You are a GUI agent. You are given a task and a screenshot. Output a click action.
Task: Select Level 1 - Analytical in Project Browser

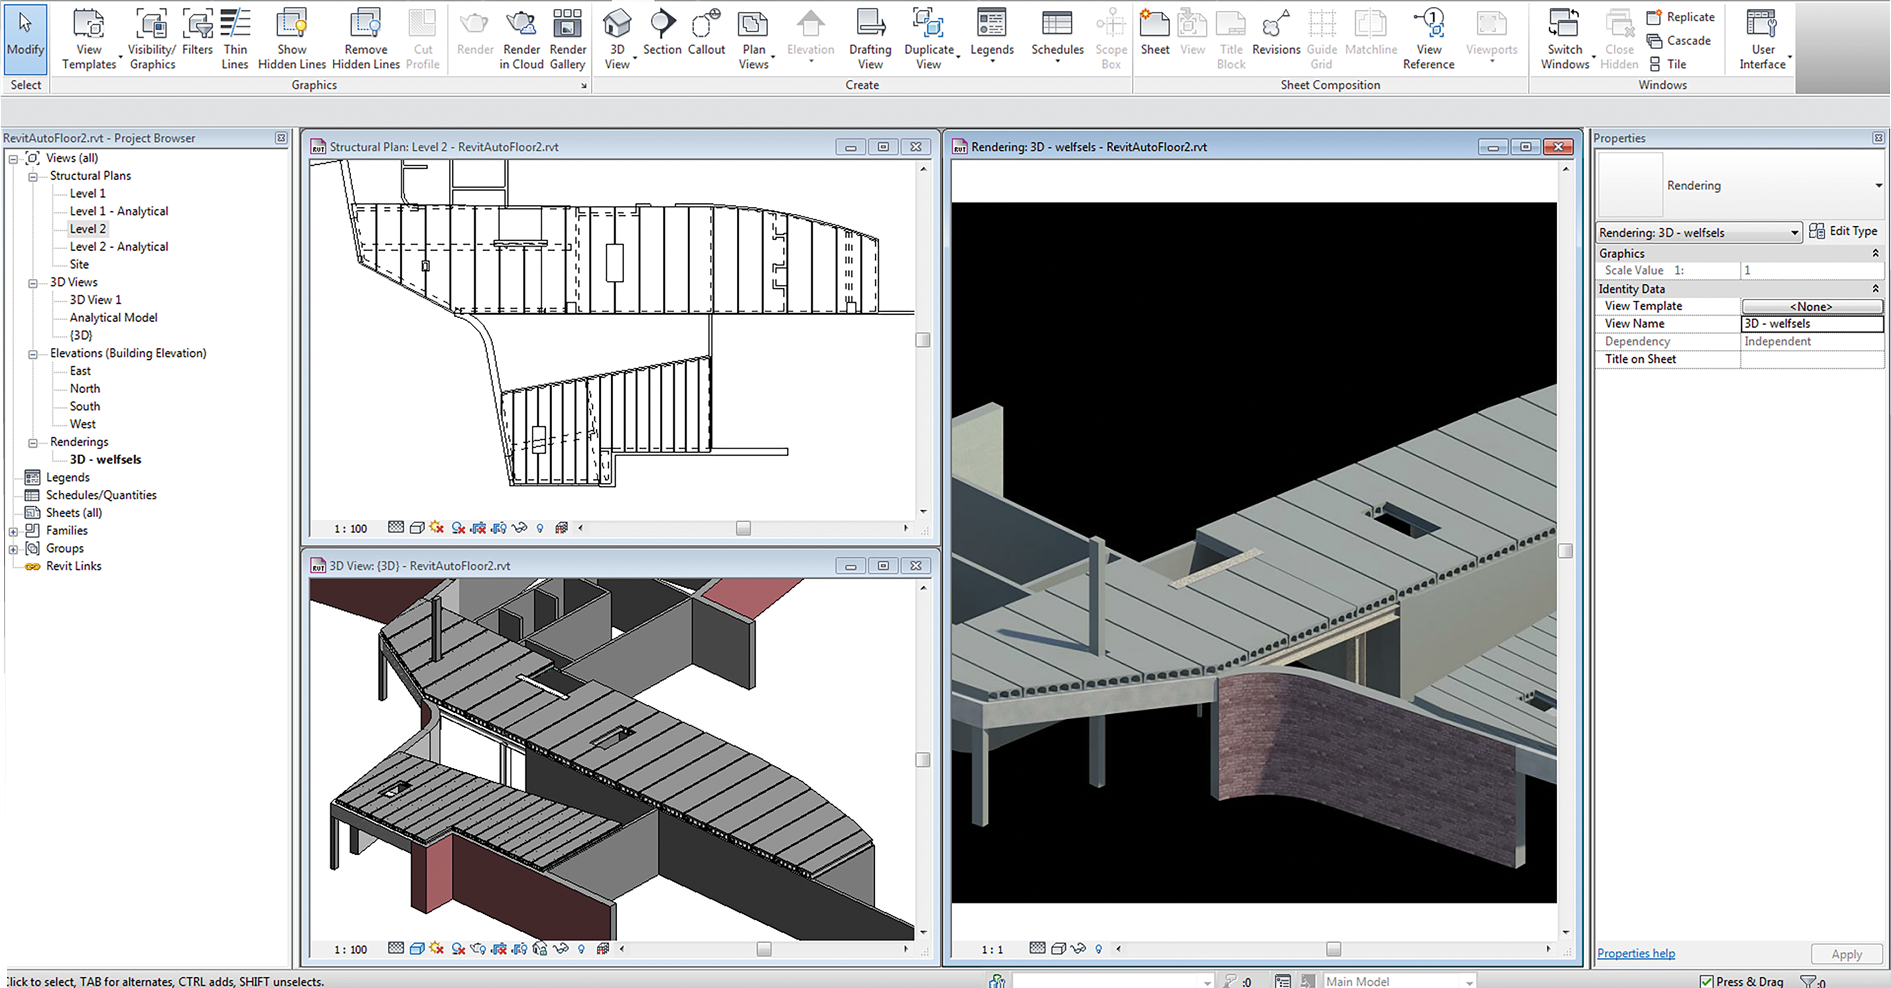[118, 212]
